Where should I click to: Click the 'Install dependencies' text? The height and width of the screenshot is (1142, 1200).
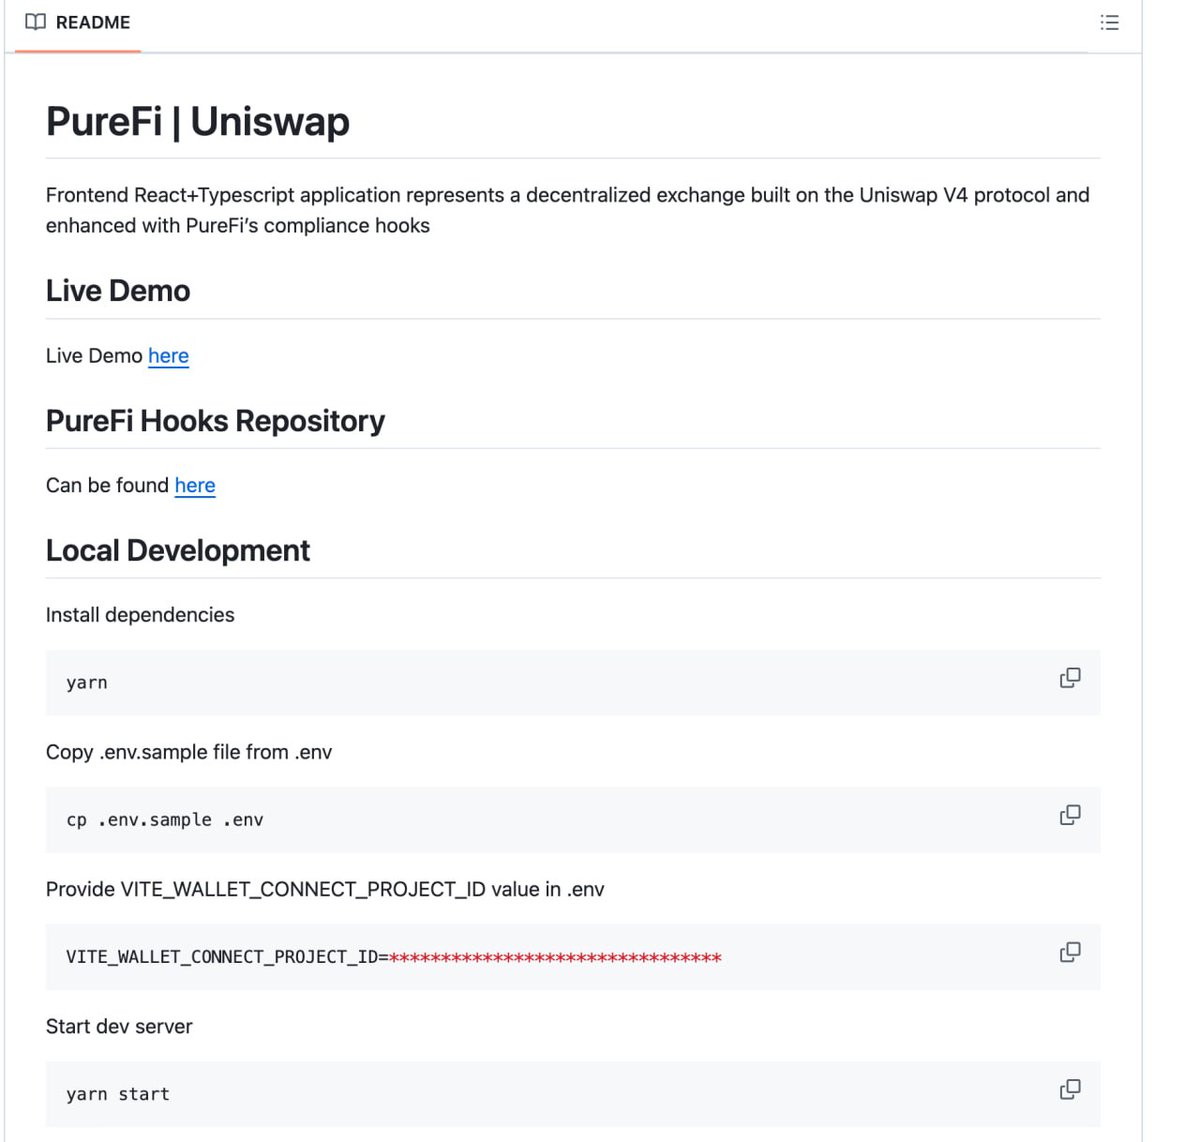point(140,615)
